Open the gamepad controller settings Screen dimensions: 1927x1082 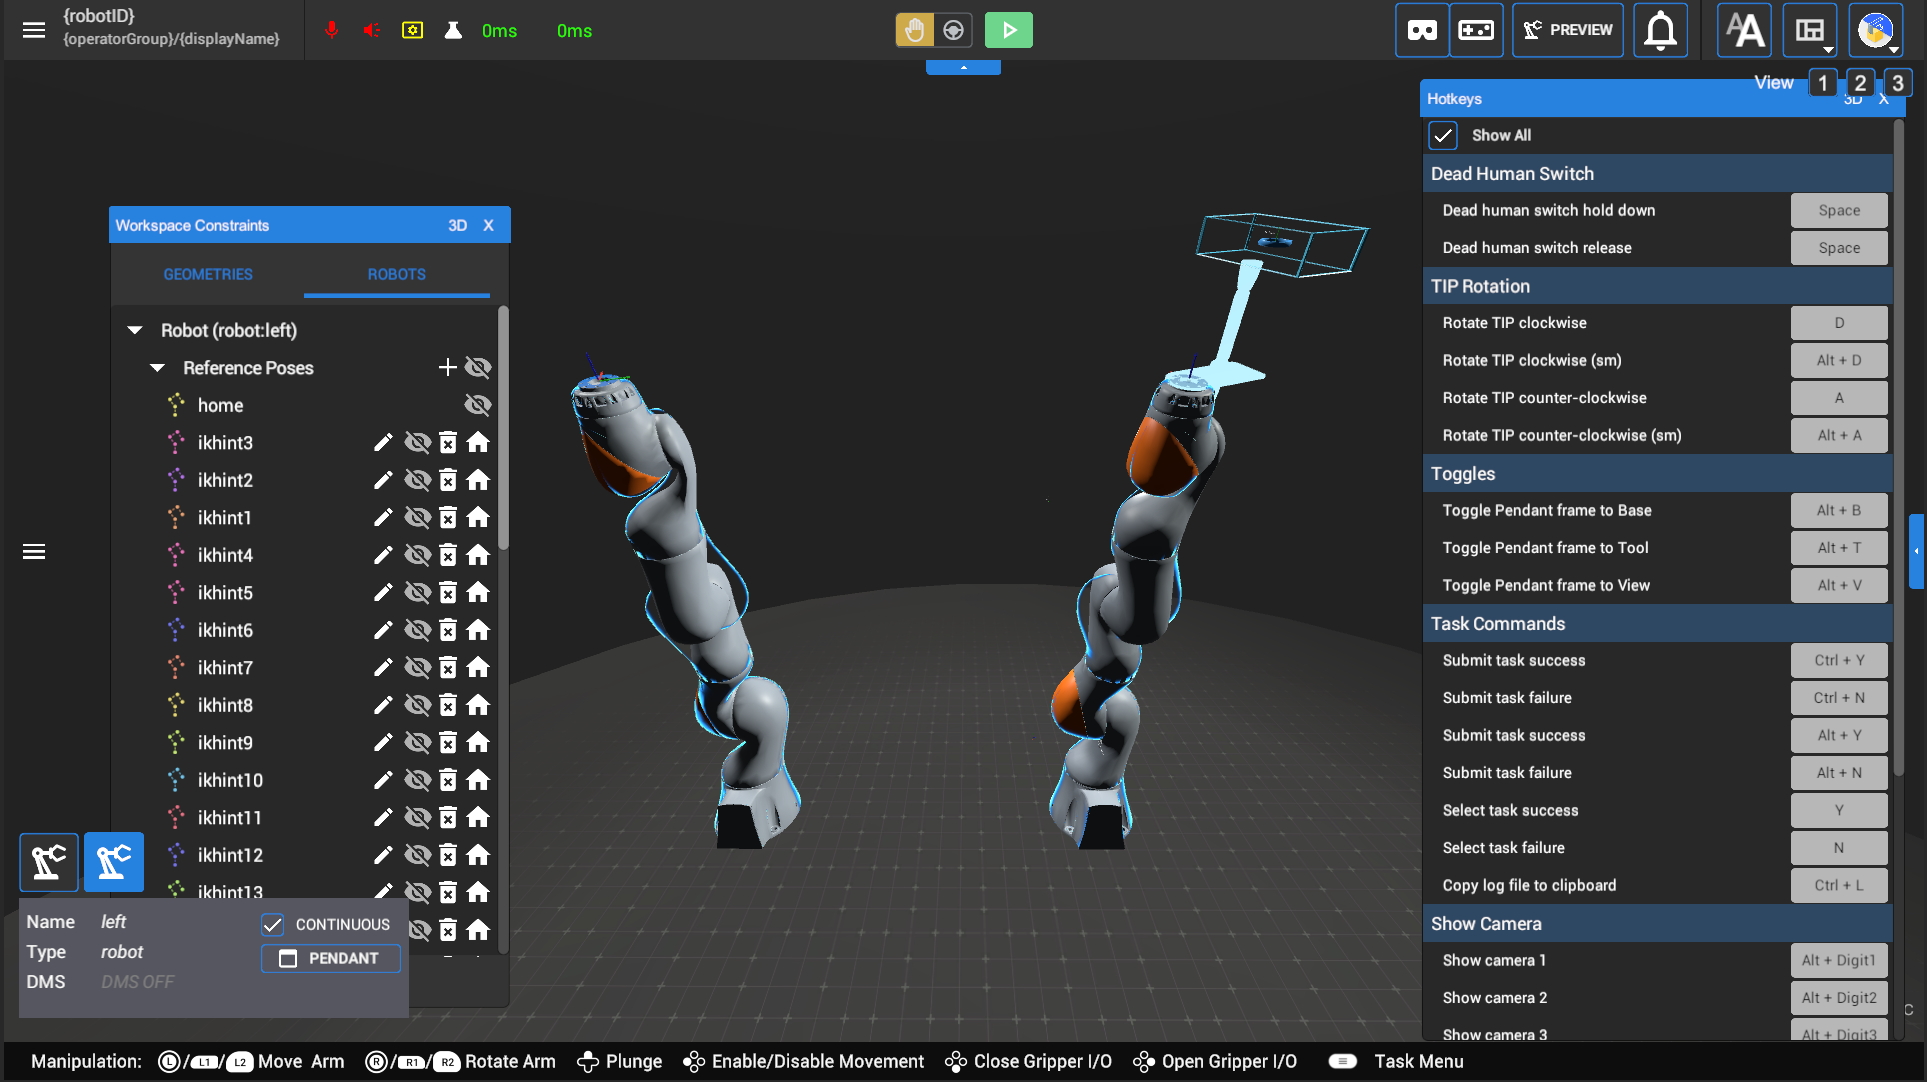coord(1476,30)
